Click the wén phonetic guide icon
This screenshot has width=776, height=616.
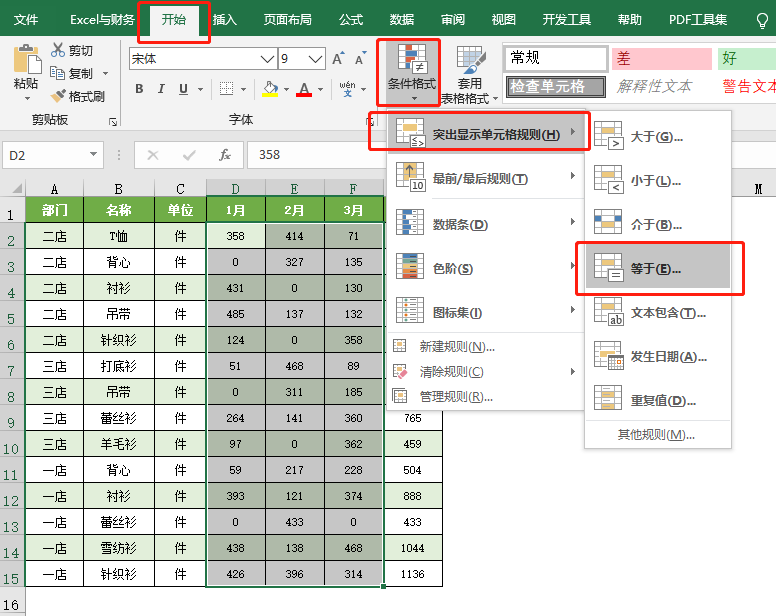(x=347, y=89)
